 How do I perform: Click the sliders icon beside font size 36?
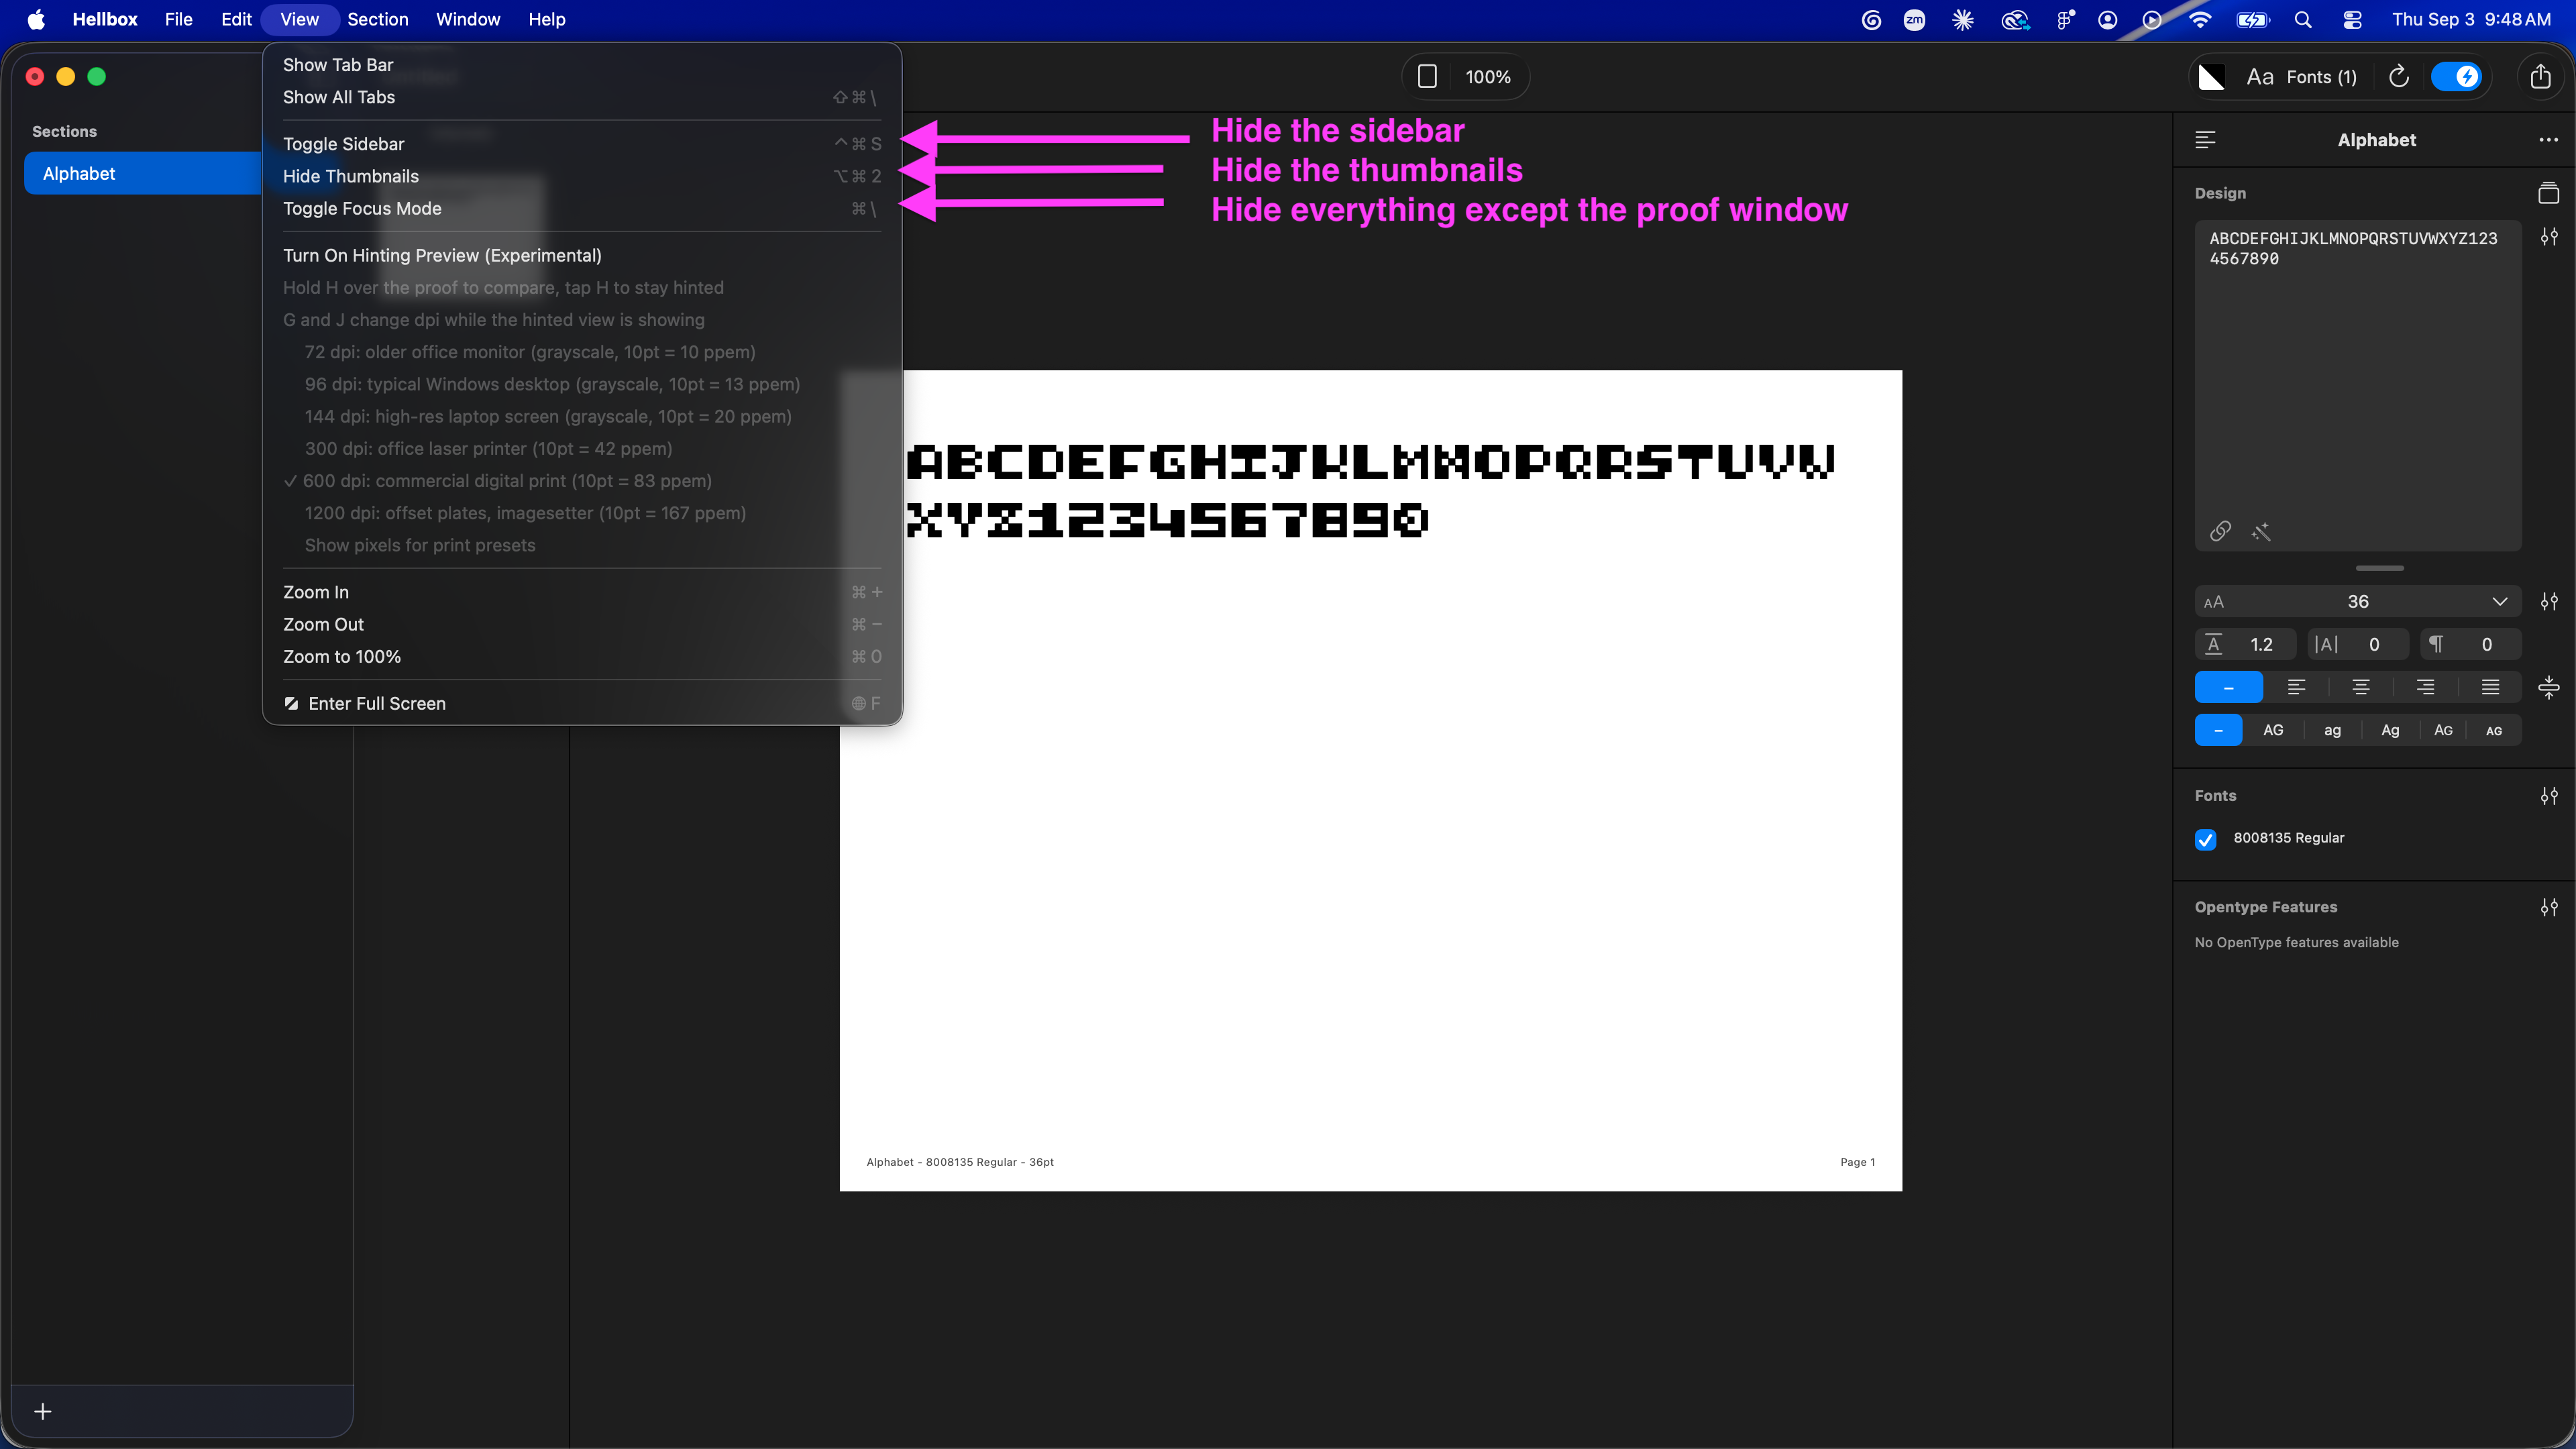[x=2549, y=602]
